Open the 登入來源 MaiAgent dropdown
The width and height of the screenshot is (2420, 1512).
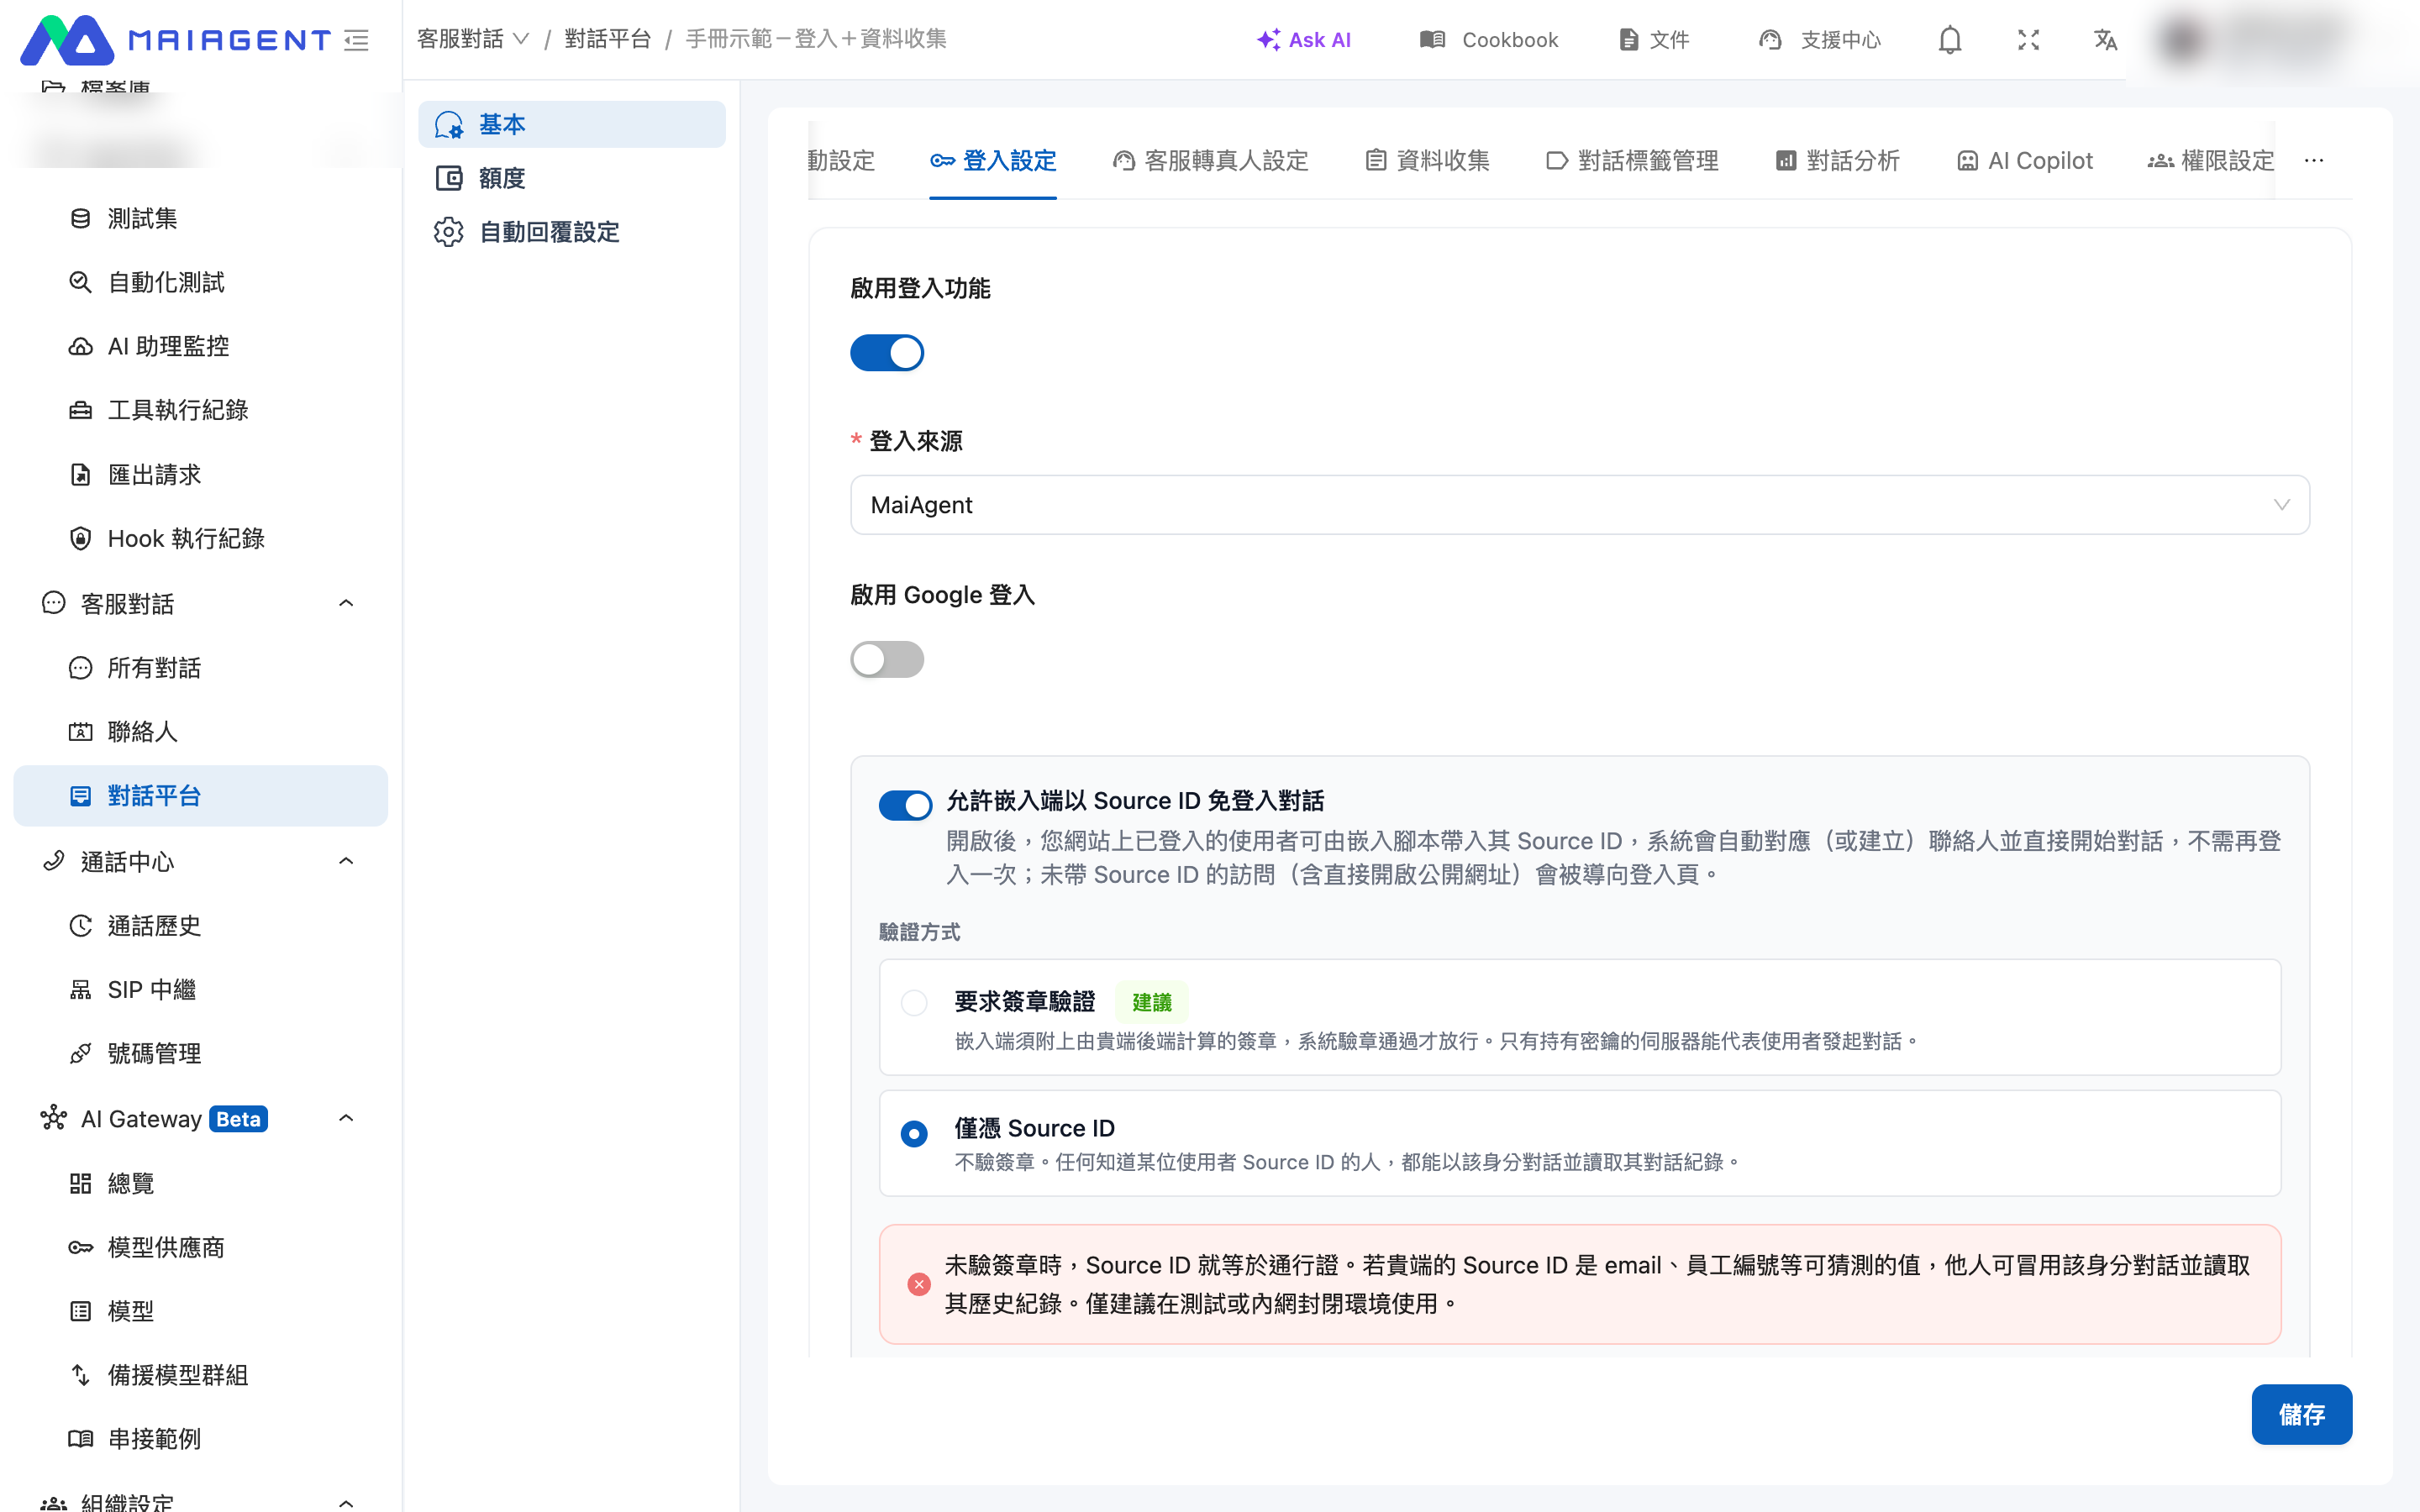1580,505
